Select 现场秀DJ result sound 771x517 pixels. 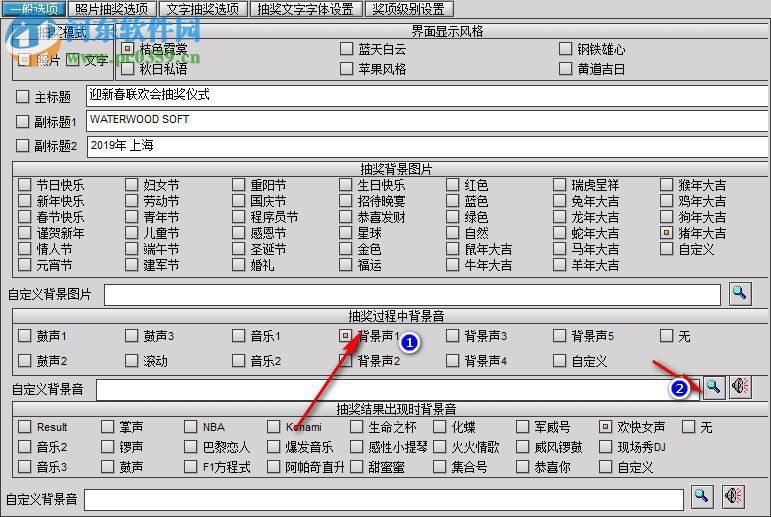606,447
